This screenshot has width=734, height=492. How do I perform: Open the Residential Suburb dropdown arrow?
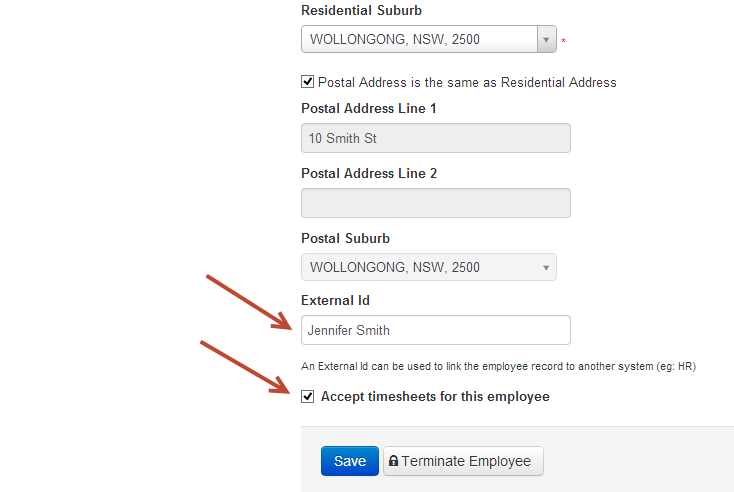coord(546,40)
